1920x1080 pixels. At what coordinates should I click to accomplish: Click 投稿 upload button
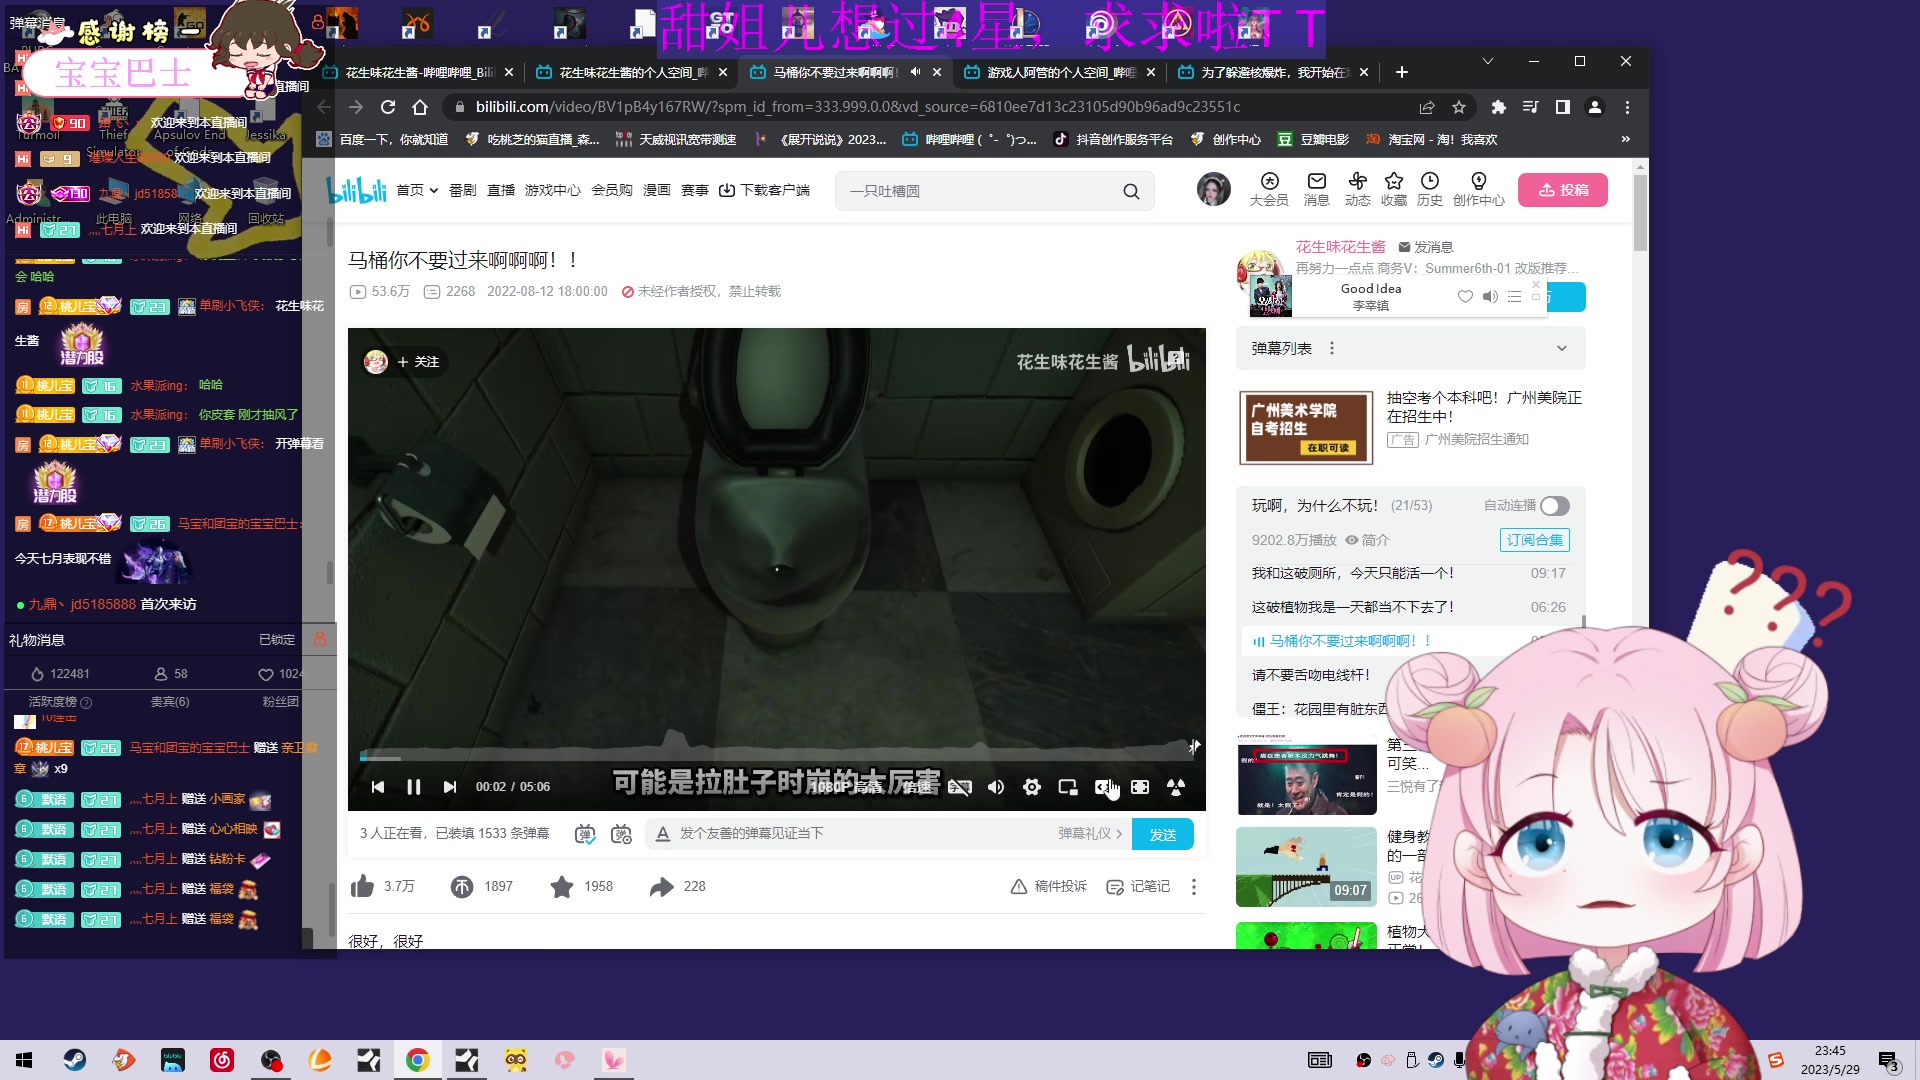tap(1563, 190)
